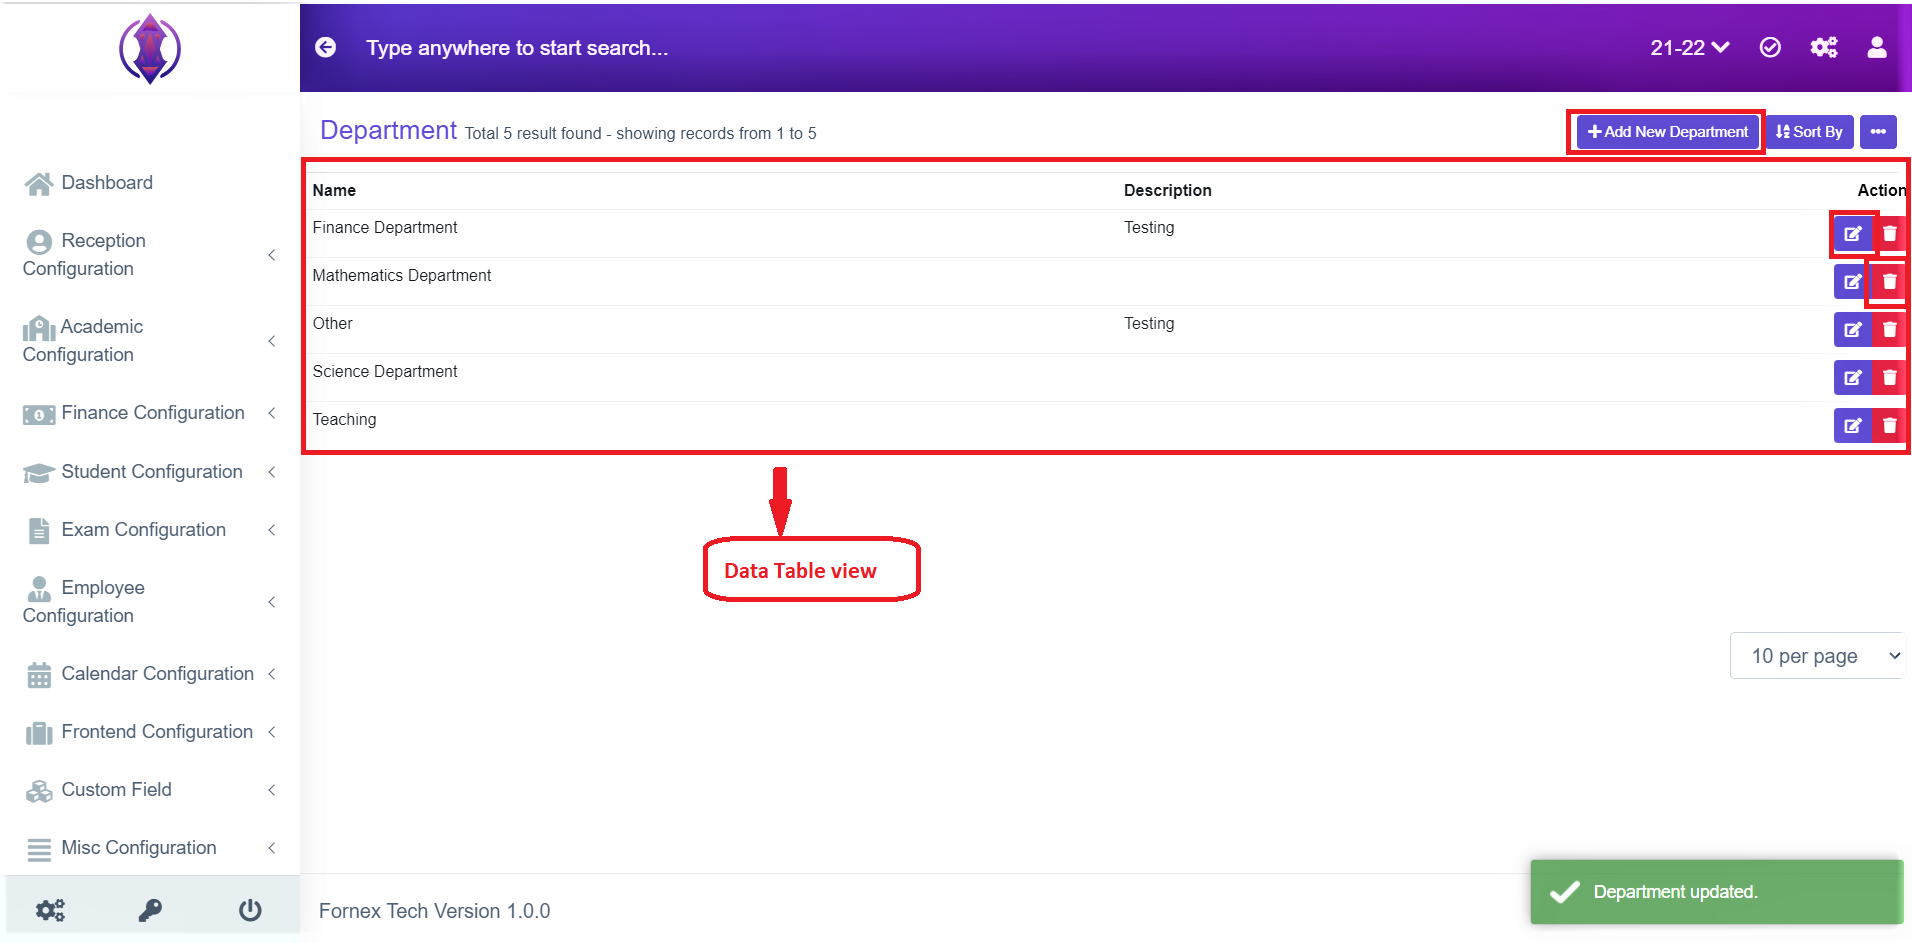Image resolution: width=1912 pixels, height=943 pixels.
Task: Select the Teaching name cell
Action: pyautogui.click(x=344, y=420)
